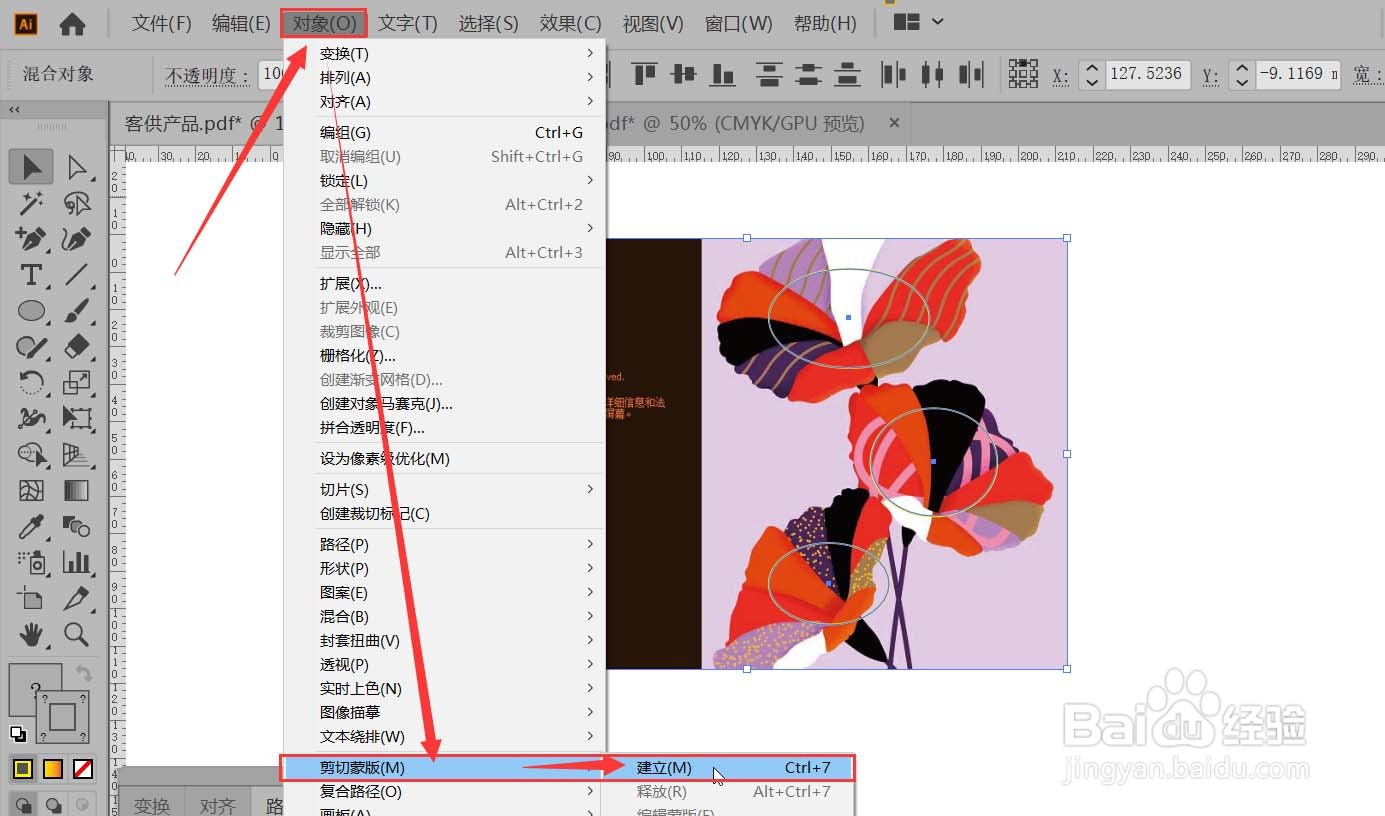Screen dimensions: 1385x816
Task: Select the Mesh tool
Action: [x=31, y=490]
